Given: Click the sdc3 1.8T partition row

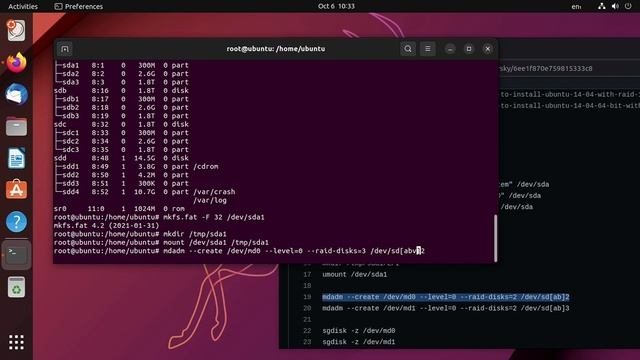Looking at the screenshot, I should pos(121,149).
